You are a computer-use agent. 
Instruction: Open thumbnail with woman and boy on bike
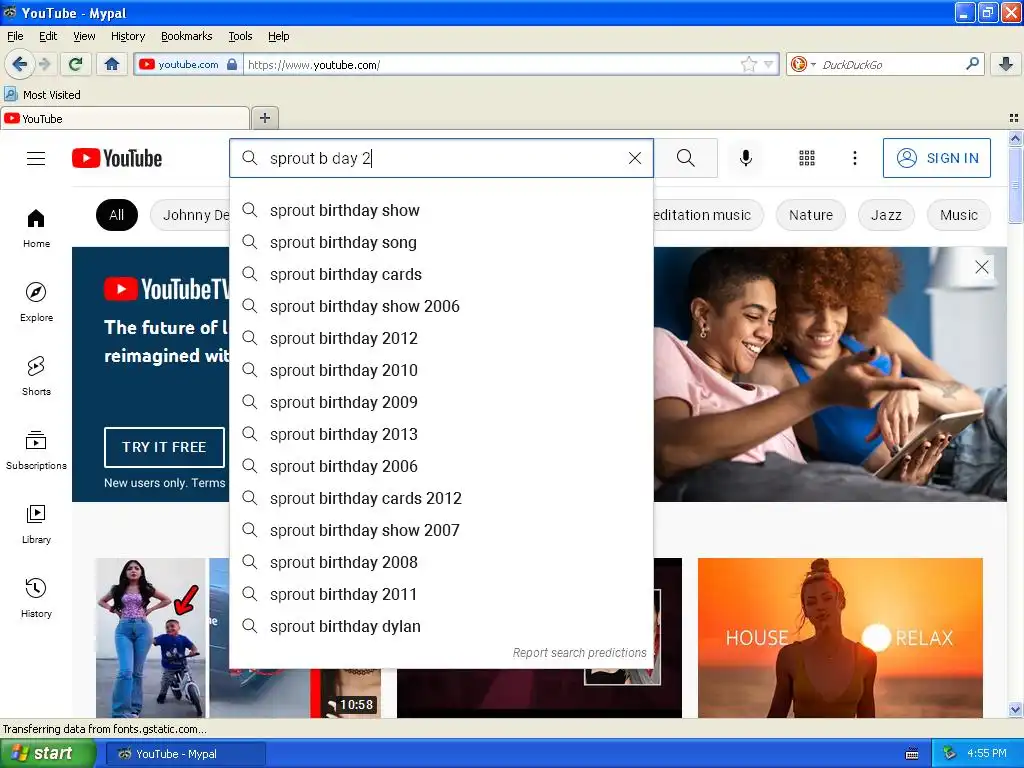[150, 637]
